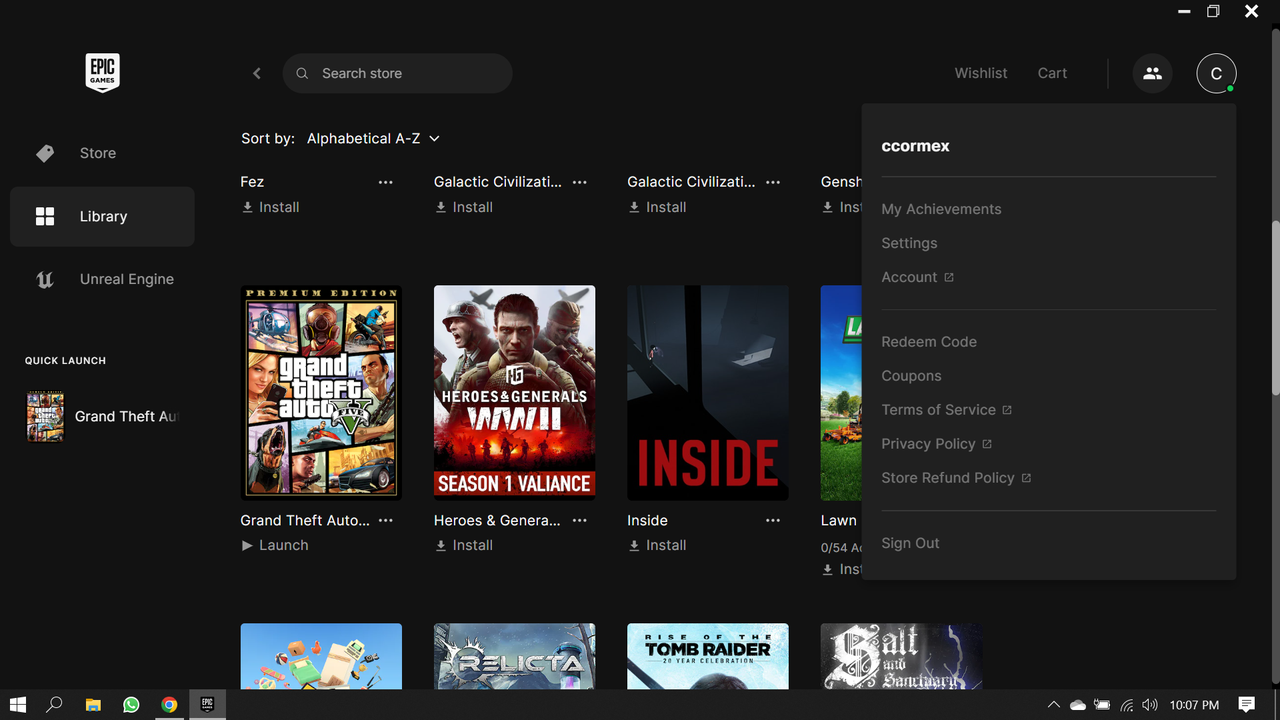Click the volume icon in system tray
Image resolution: width=1280 pixels, height=720 pixels.
[x=1150, y=705]
